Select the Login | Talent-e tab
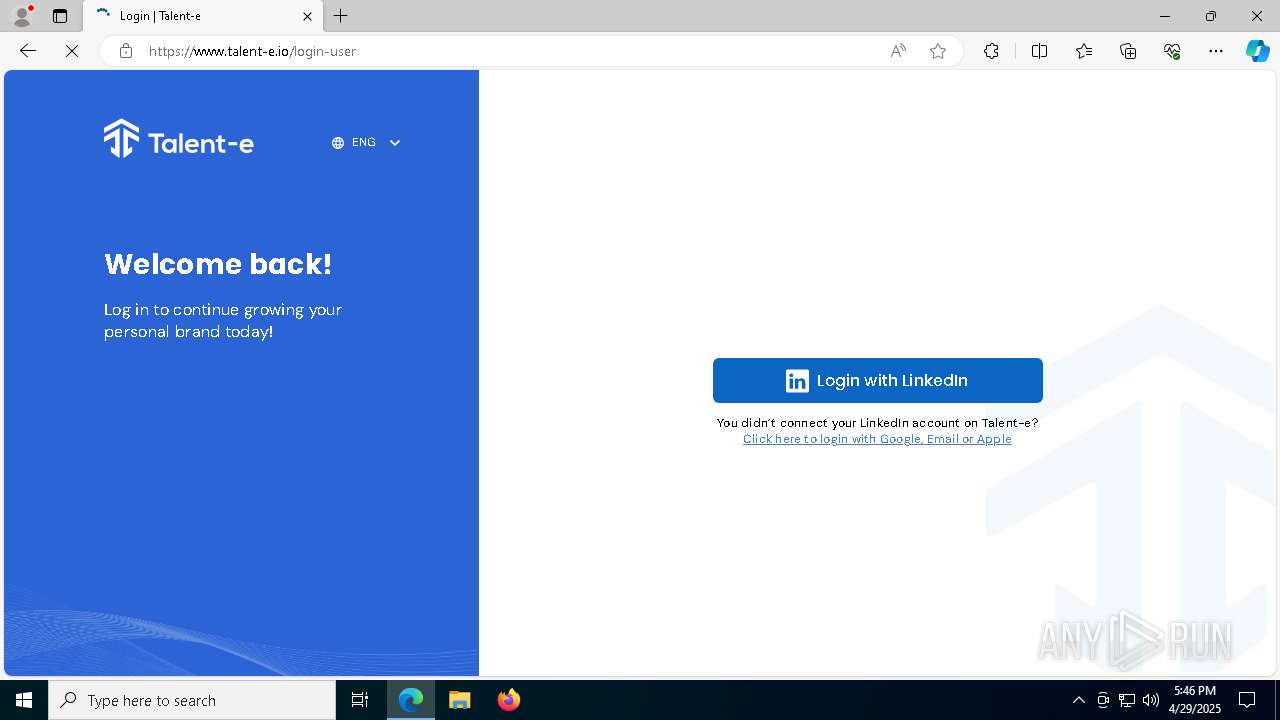The image size is (1280, 720). tap(204, 16)
